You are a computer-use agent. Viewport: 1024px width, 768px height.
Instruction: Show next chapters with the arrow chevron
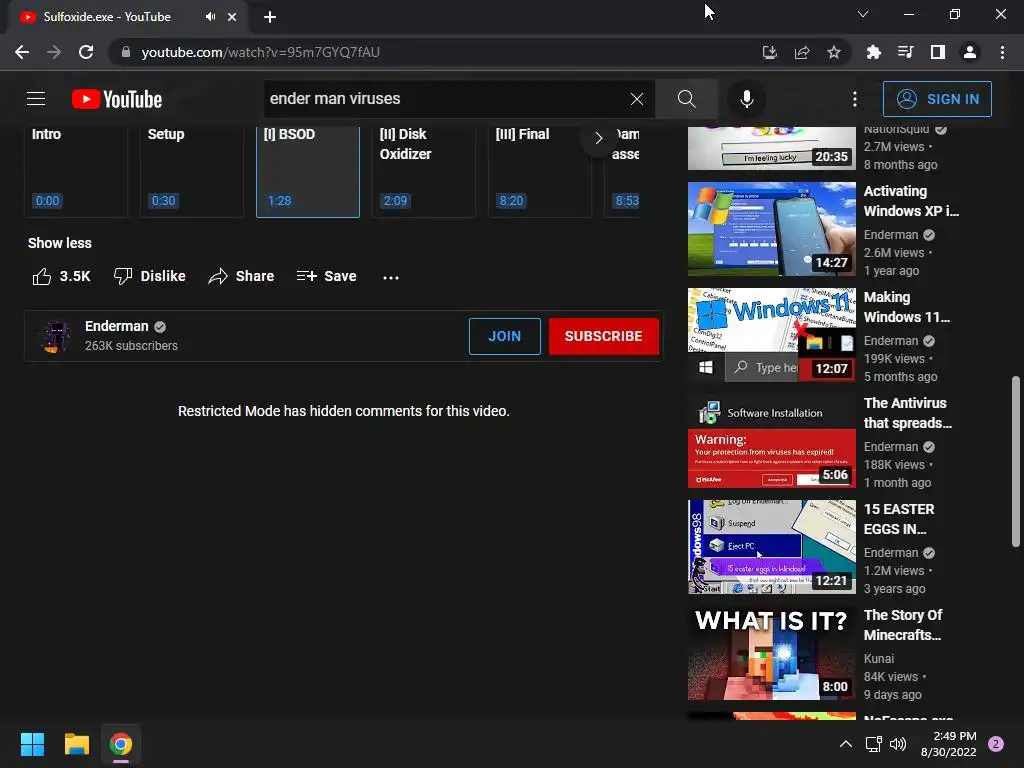(x=598, y=138)
